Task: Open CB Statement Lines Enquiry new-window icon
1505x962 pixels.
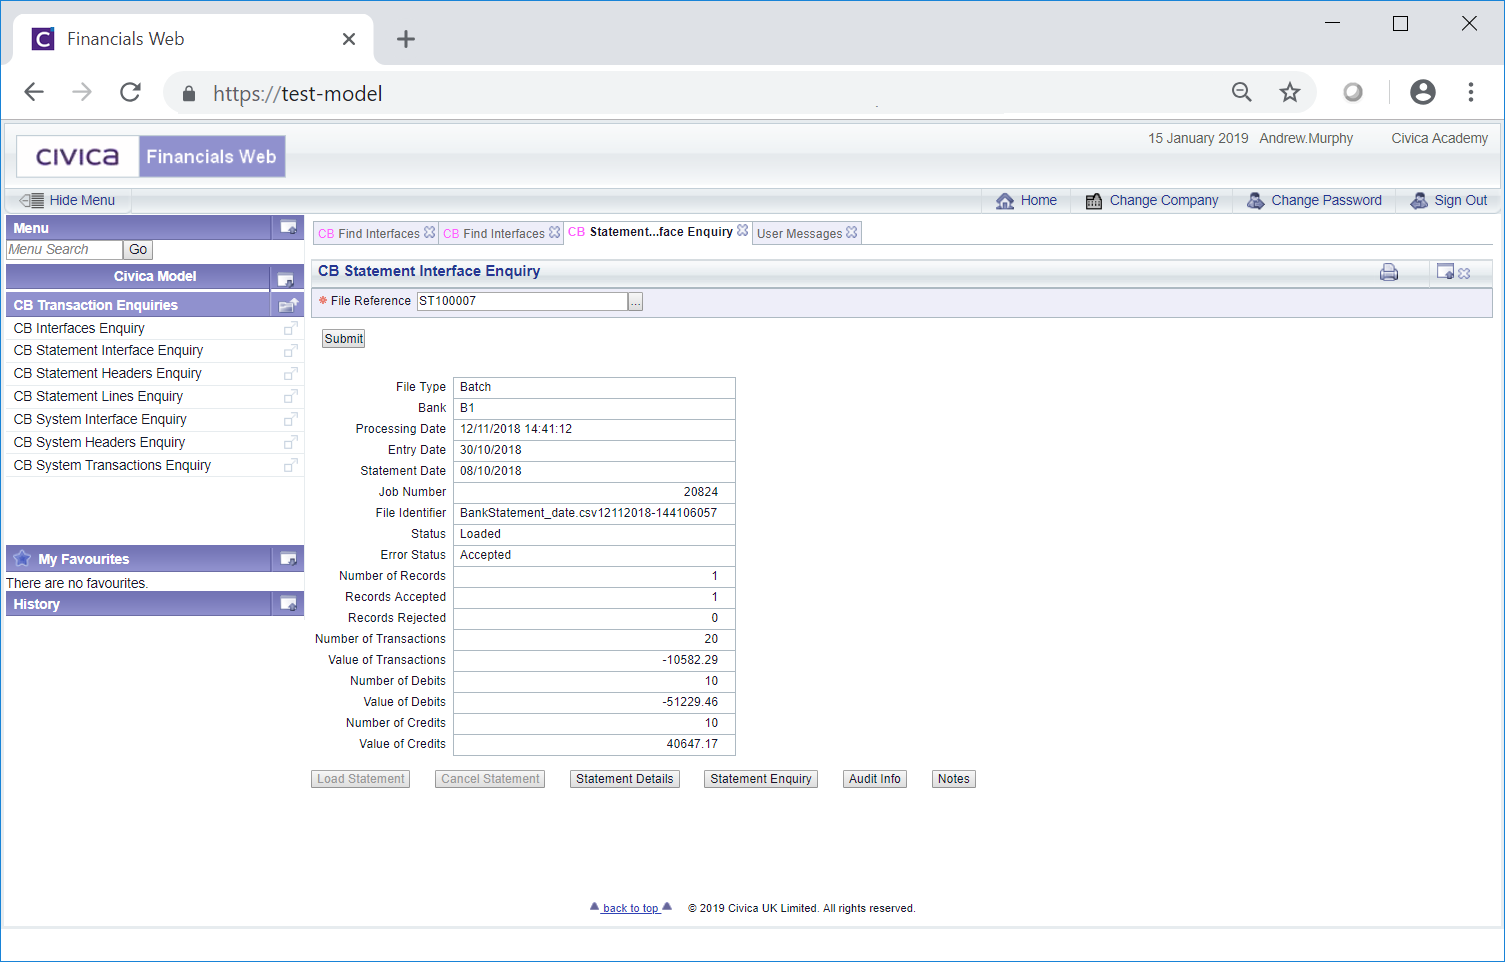Action: point(290,397)
